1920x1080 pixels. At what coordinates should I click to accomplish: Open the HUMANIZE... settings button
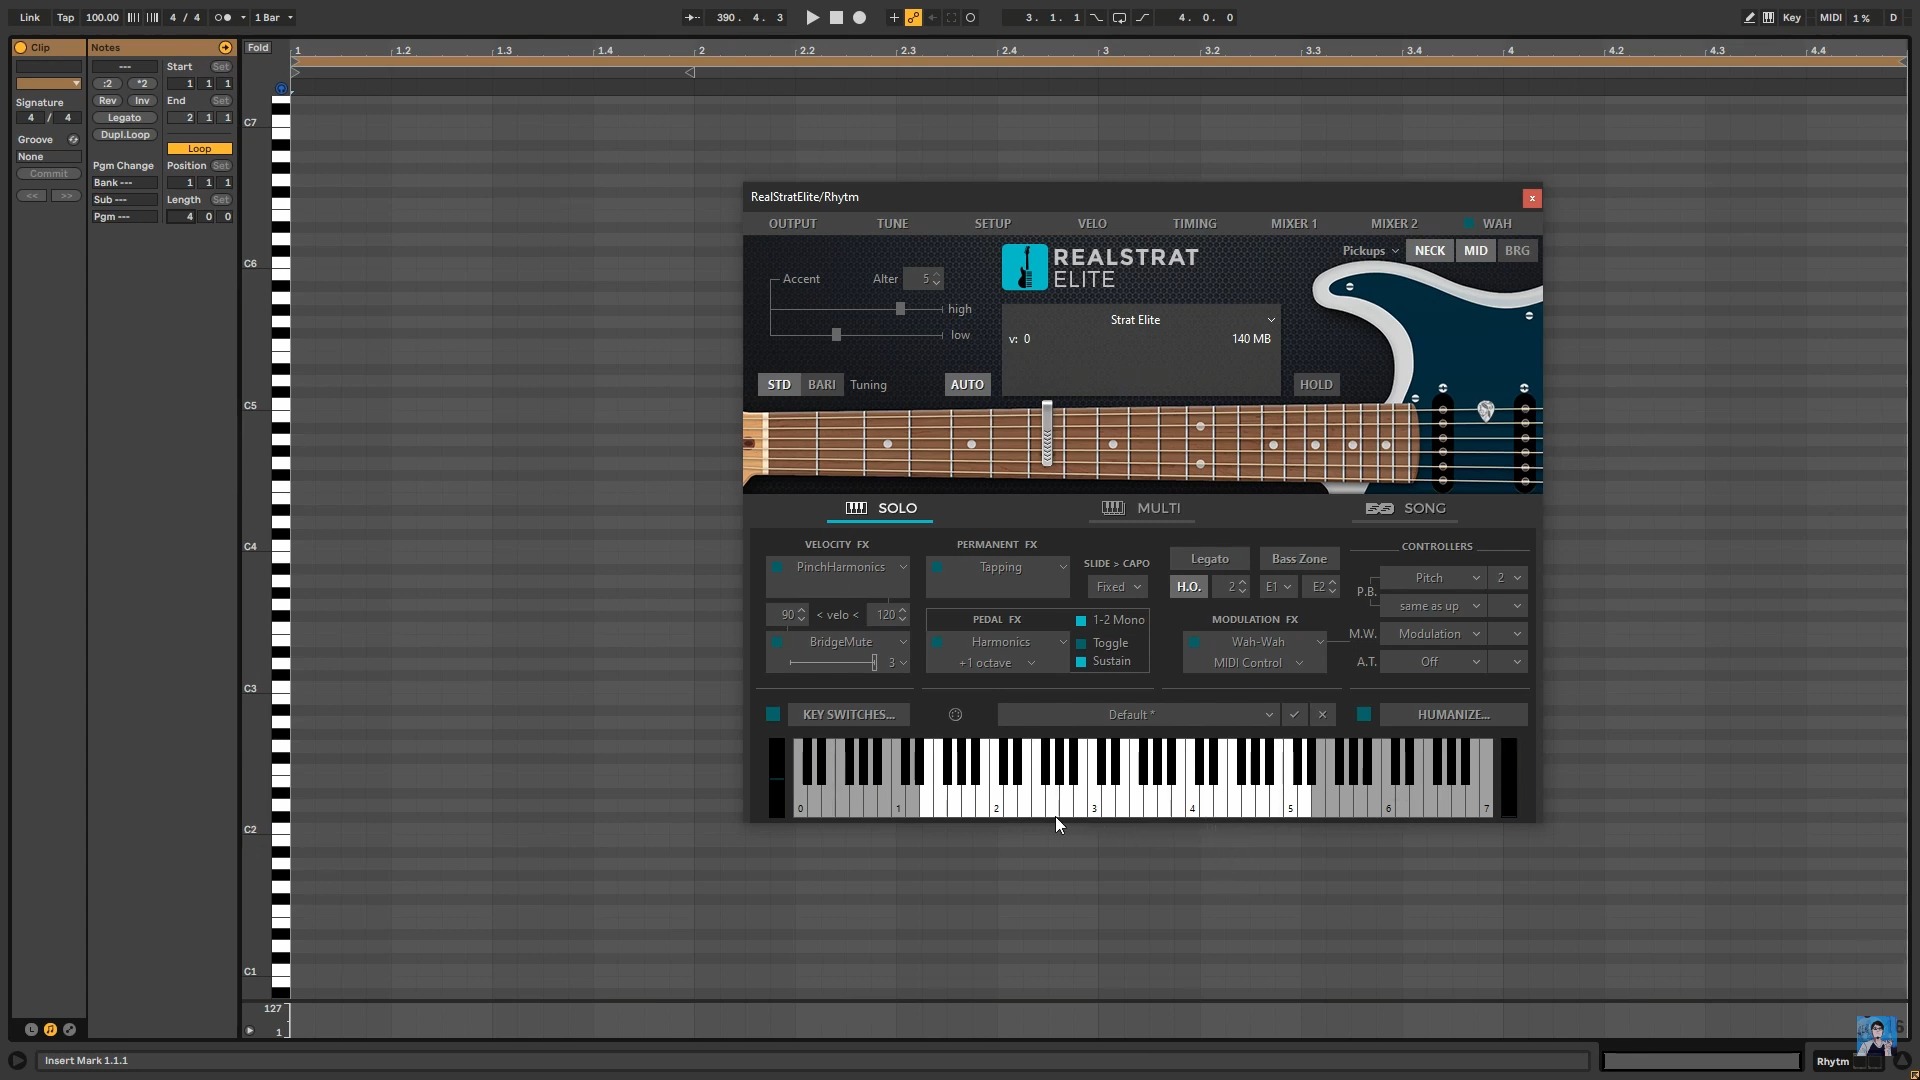tap(1453, 714)
